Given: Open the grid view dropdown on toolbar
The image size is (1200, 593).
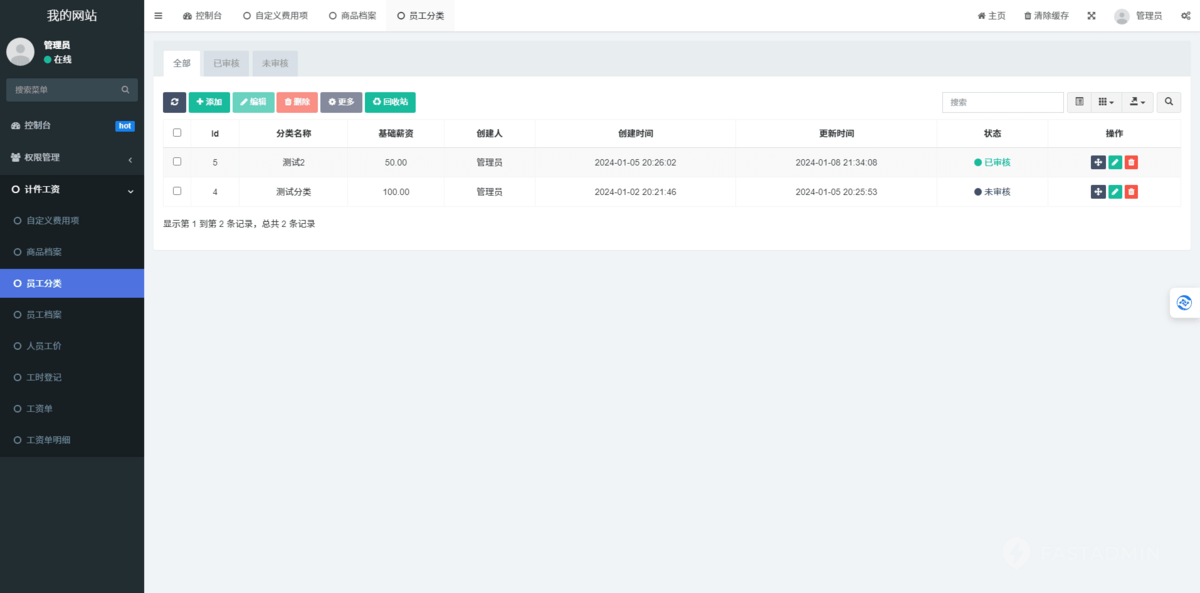Looking at the screenshot, I should (x=1105, y=102).
